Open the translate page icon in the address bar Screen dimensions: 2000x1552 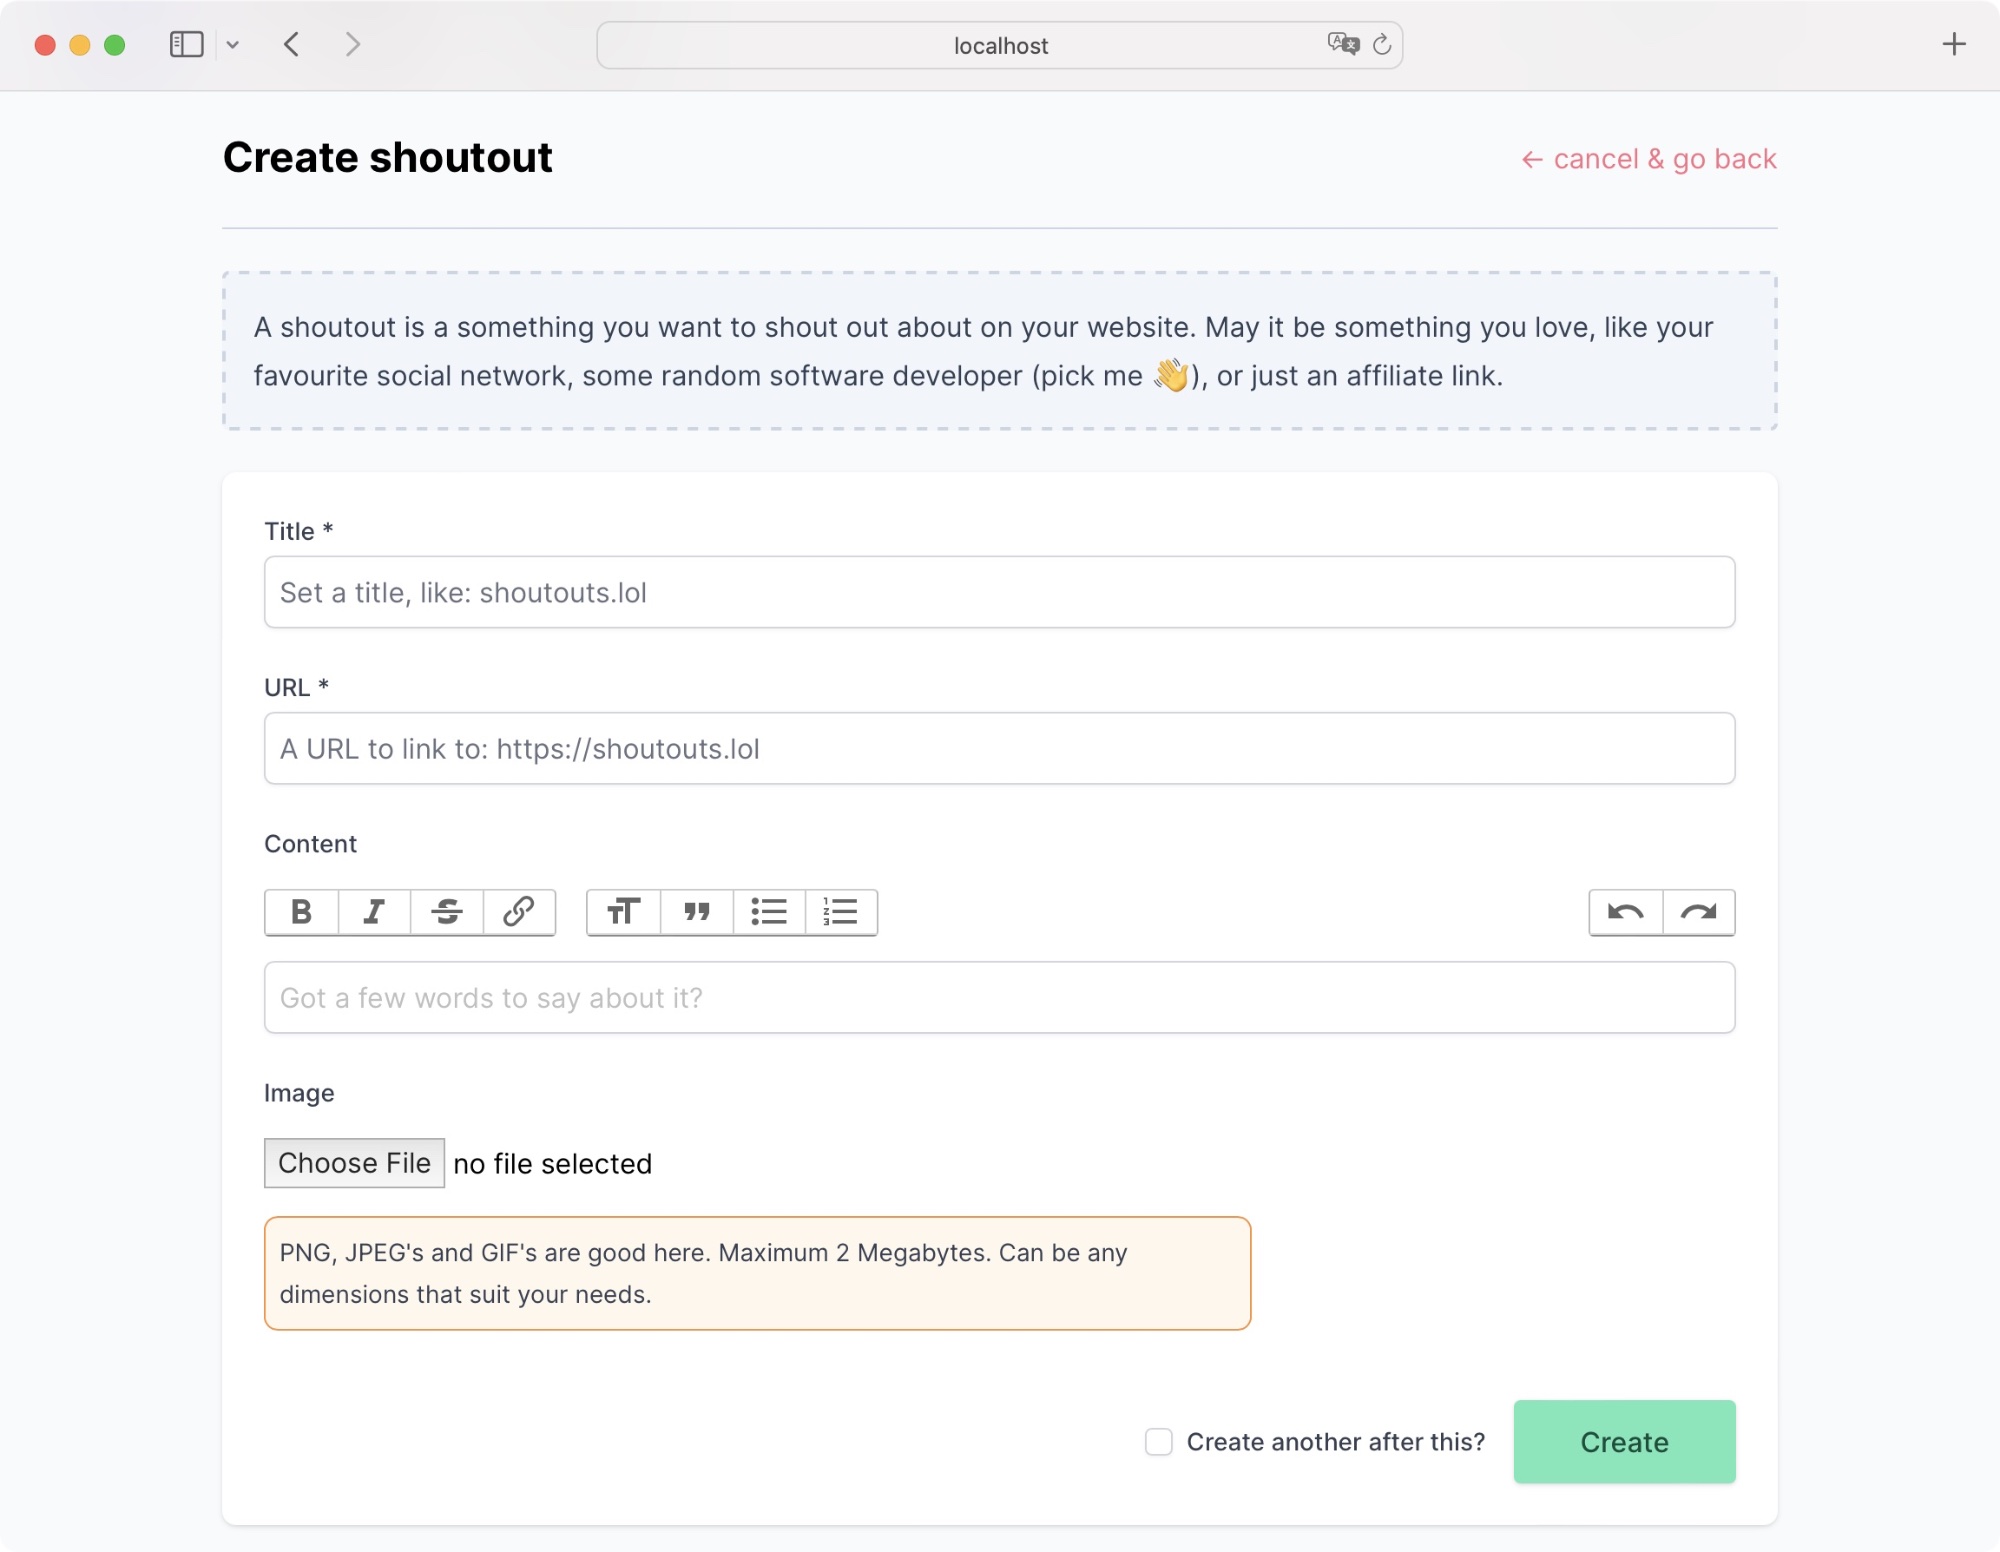(x=1343, y=44)
